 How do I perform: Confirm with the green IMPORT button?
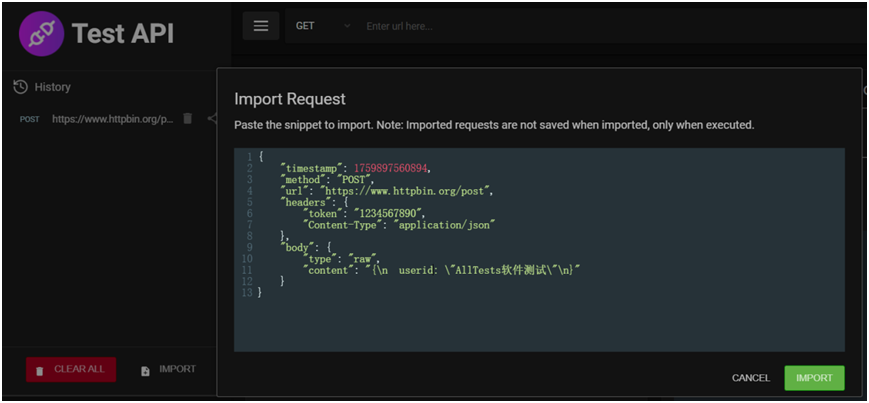pos(814,378)
